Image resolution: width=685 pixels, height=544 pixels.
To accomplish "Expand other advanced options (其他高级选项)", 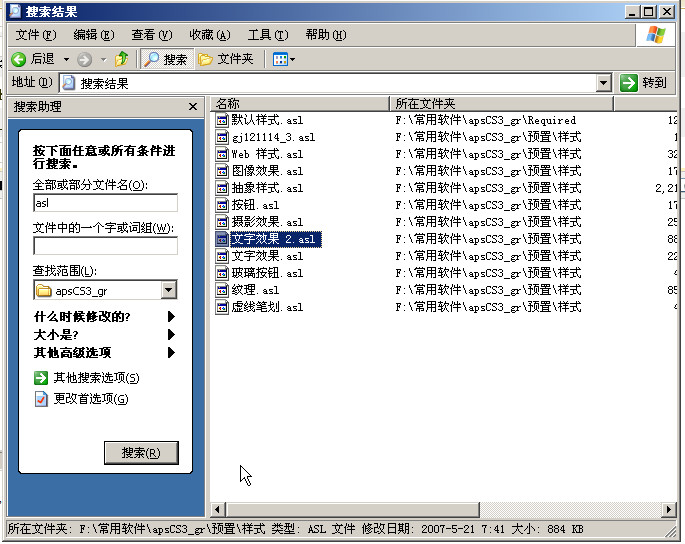I will [x=171, y=353].
